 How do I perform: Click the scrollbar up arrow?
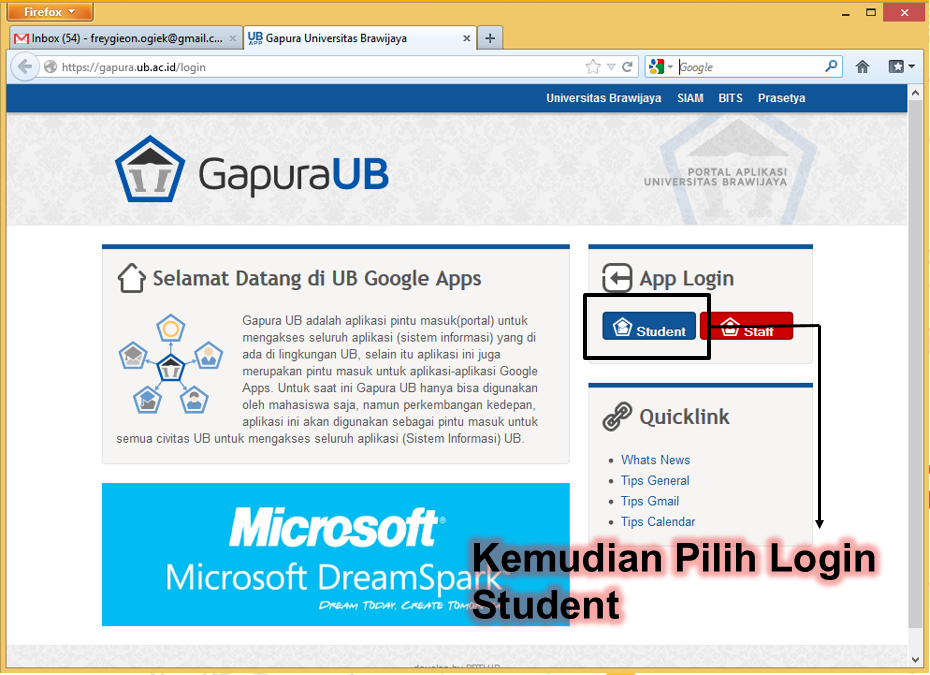[915, 93]
